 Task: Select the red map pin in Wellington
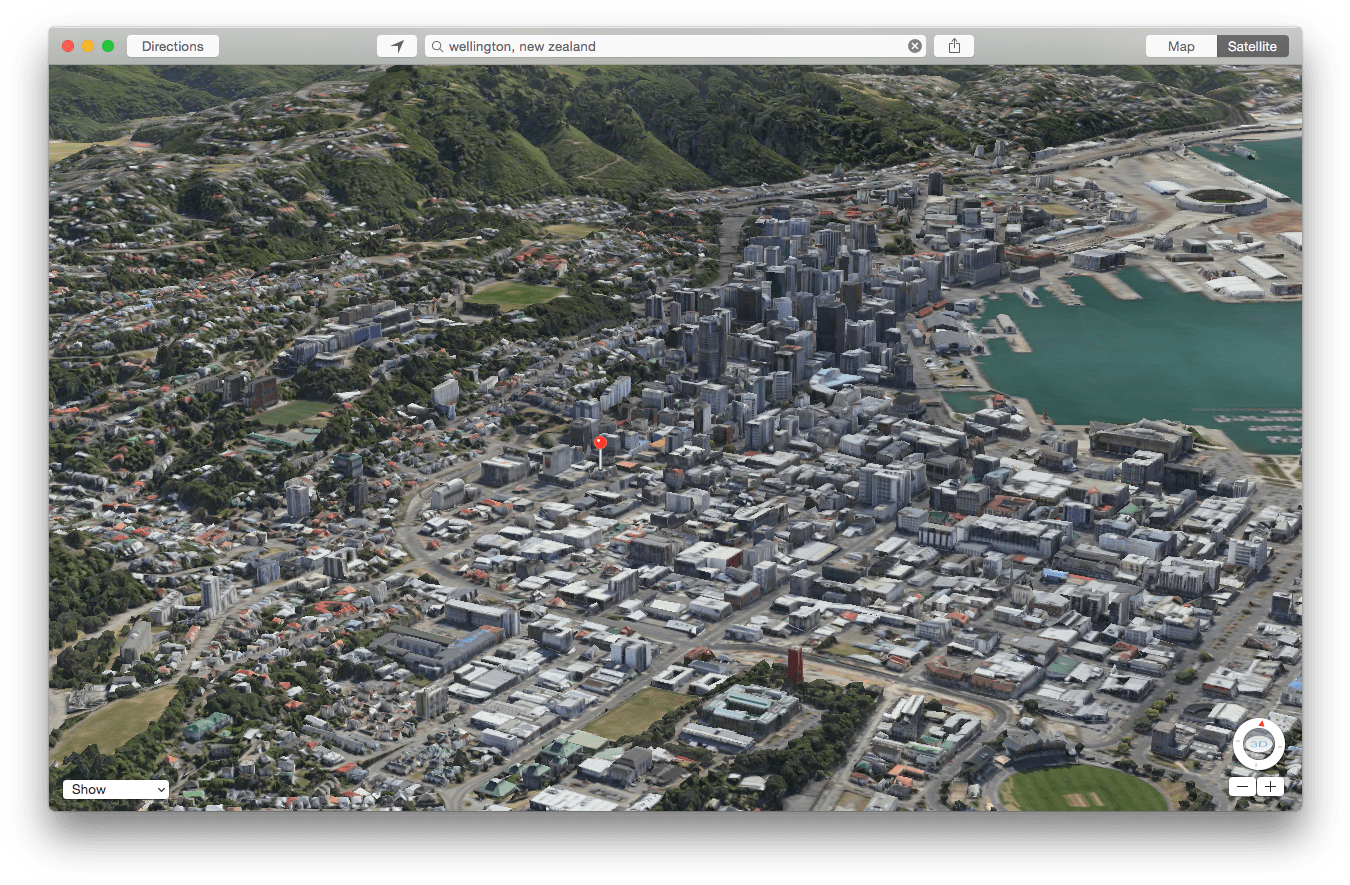click(600, 441)
